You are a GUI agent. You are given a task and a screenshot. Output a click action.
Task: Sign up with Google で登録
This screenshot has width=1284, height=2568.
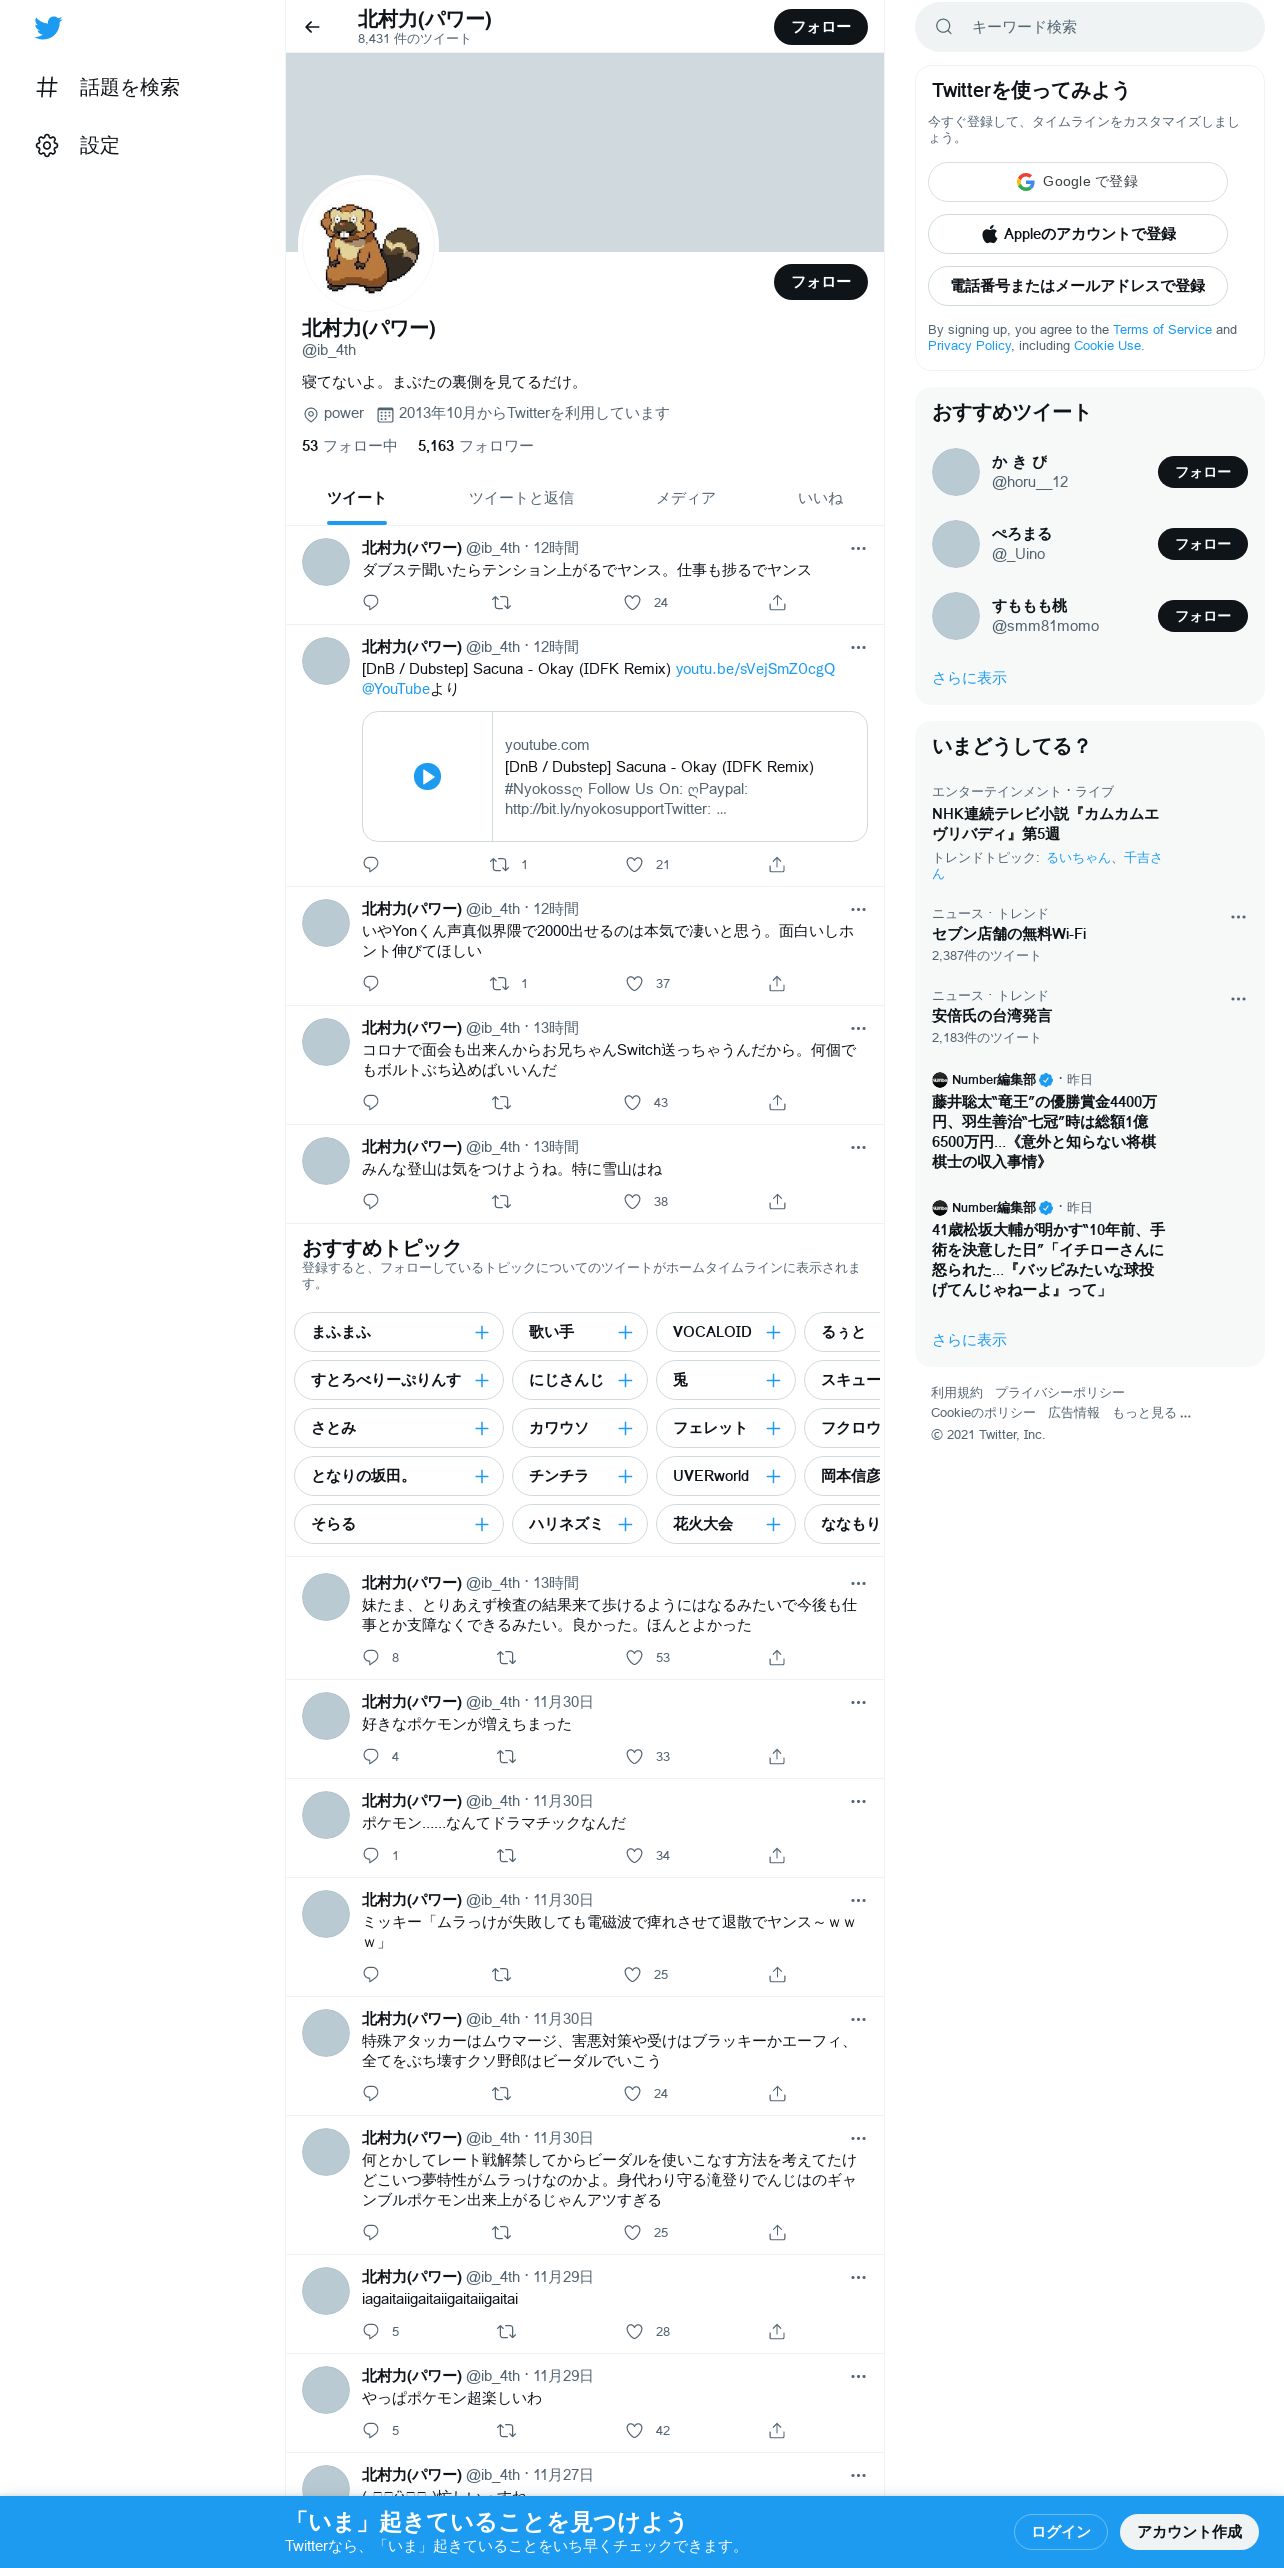coord(1077,181)
